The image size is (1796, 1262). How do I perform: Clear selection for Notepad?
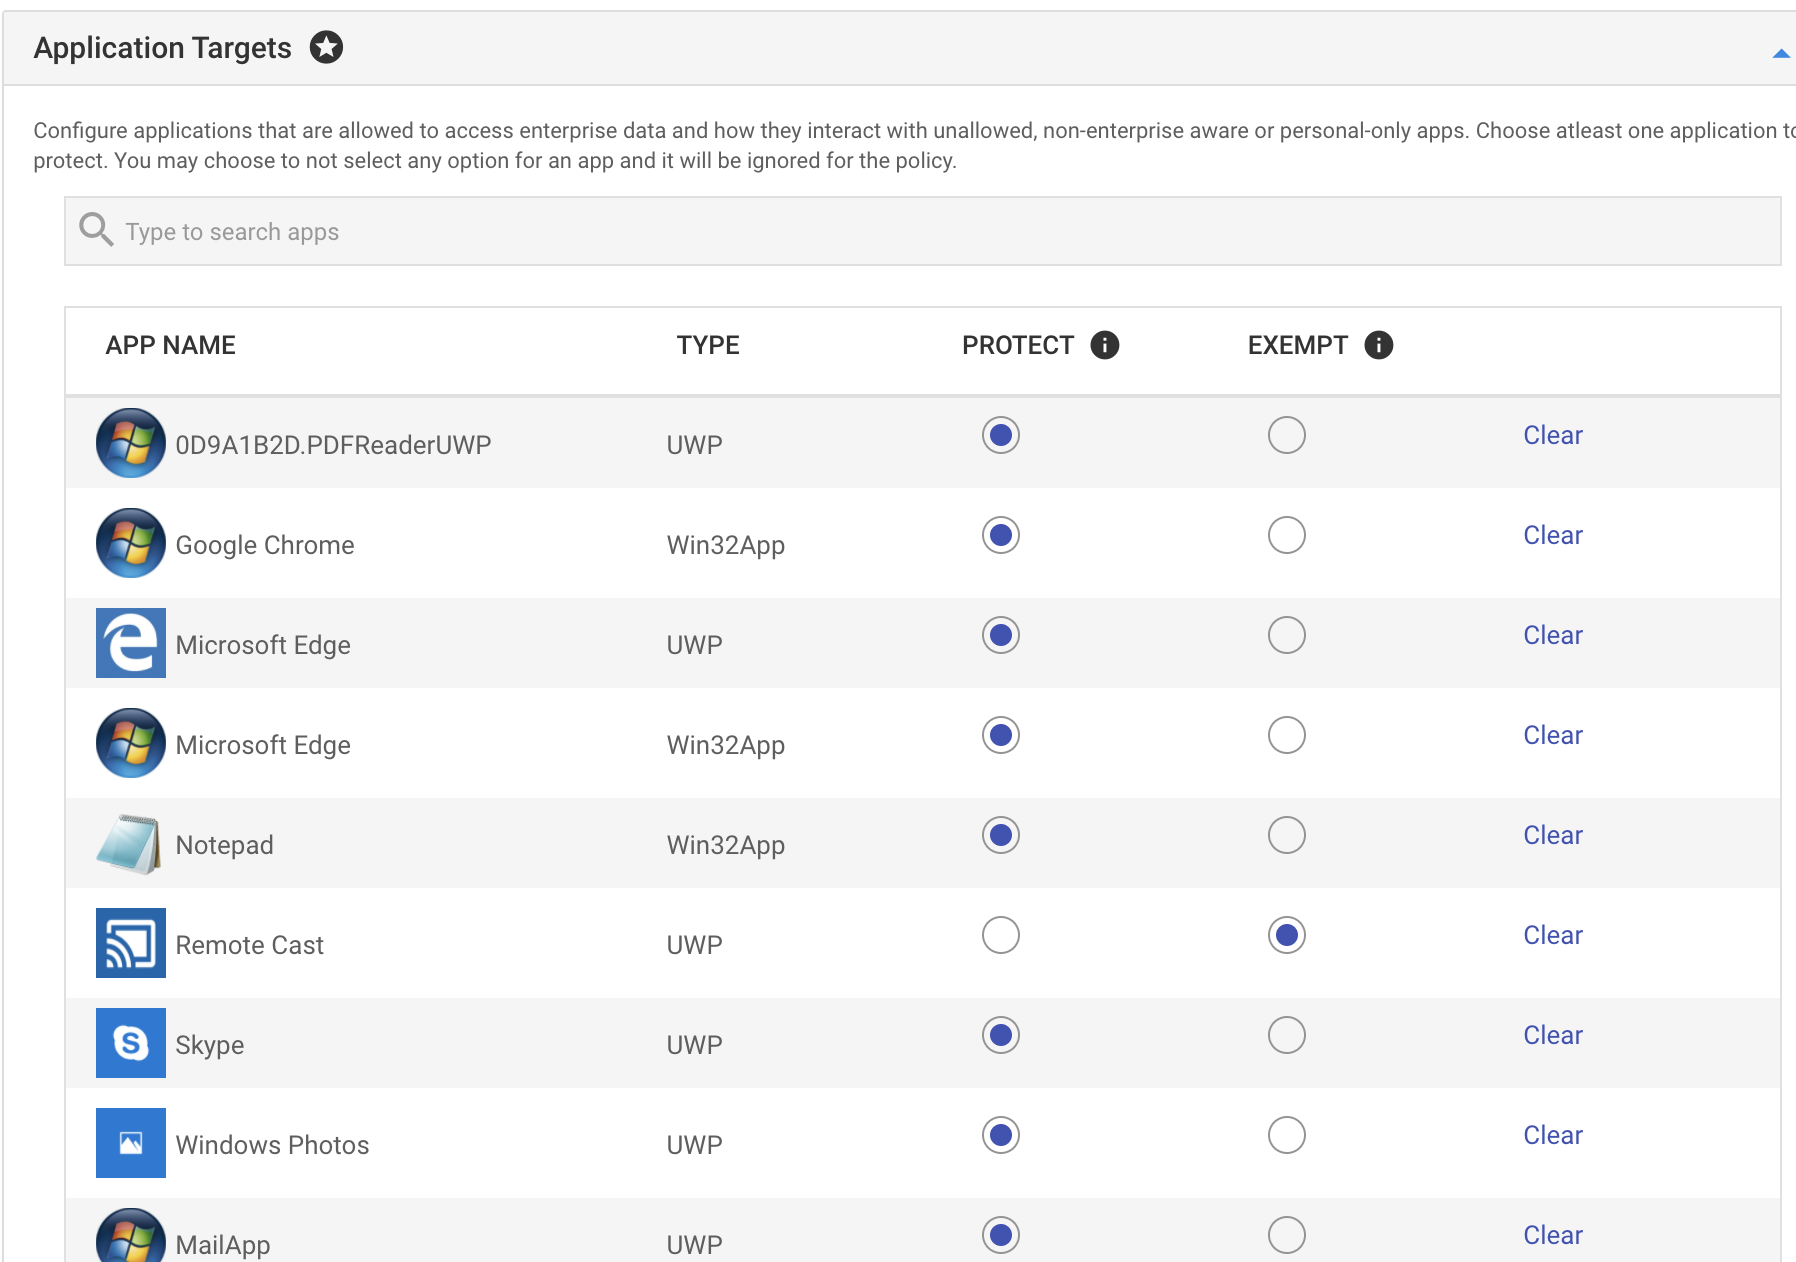[x=1553, y=835]
